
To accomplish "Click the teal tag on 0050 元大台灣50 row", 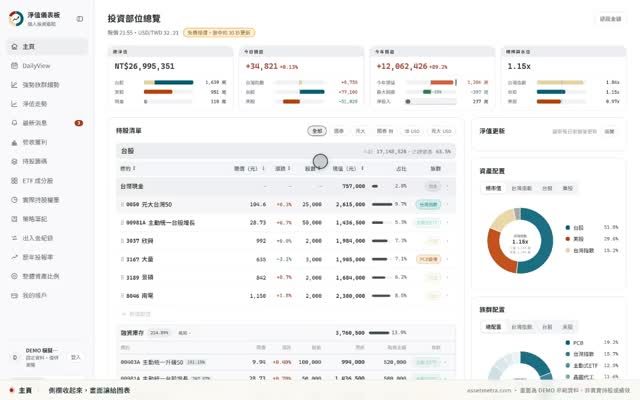I will point(428,204).
